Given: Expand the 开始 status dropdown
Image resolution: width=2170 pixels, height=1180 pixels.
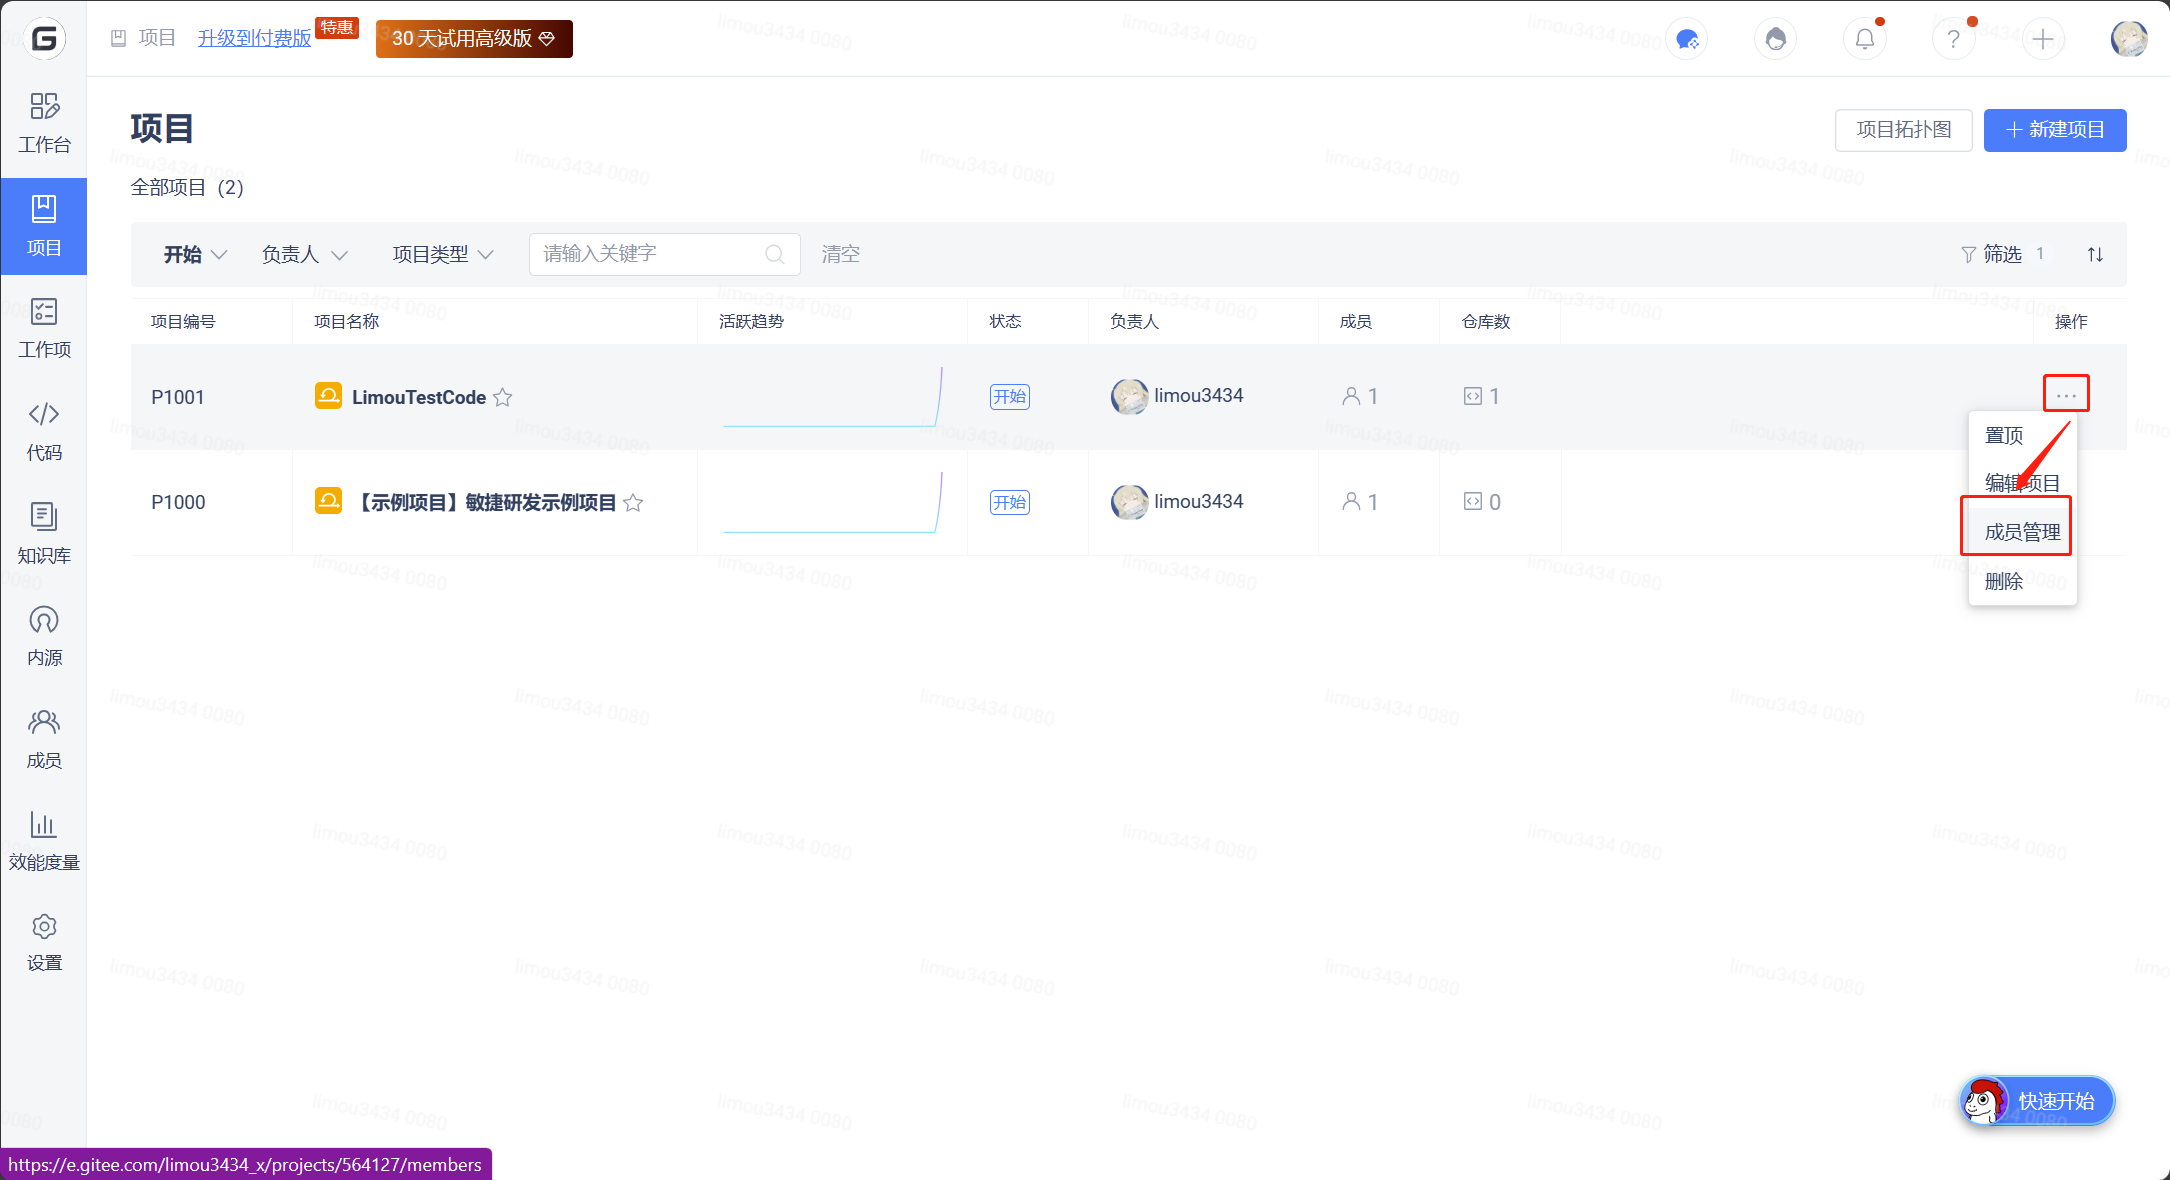Looking at the screenshot, I should (195, 254).
